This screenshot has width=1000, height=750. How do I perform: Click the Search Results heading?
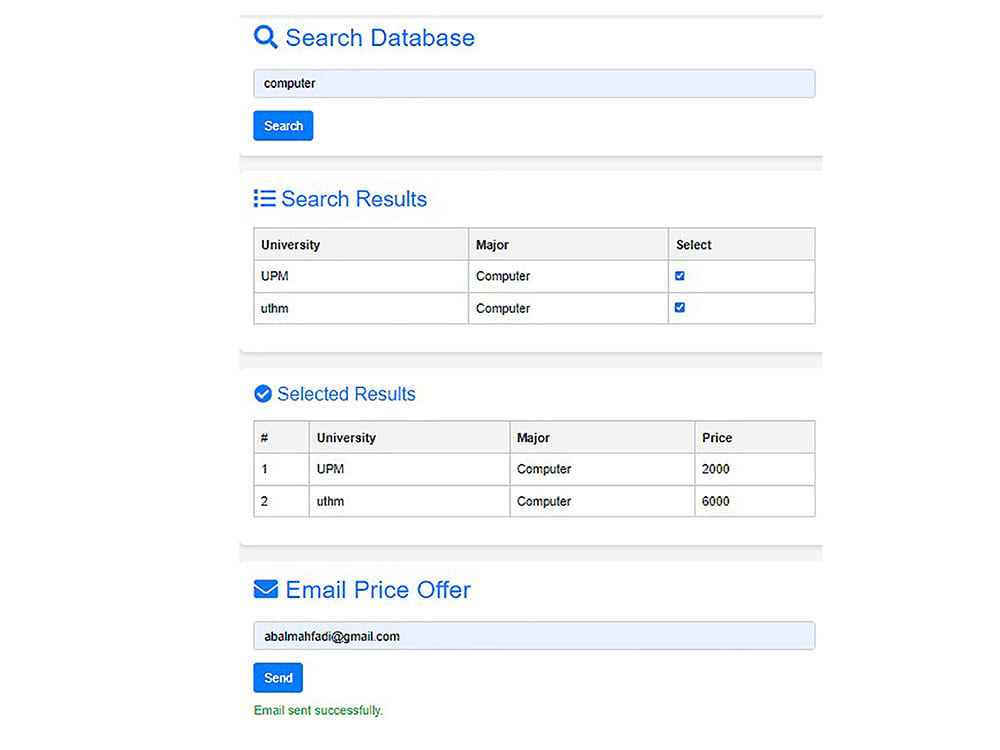pos(354,199)
